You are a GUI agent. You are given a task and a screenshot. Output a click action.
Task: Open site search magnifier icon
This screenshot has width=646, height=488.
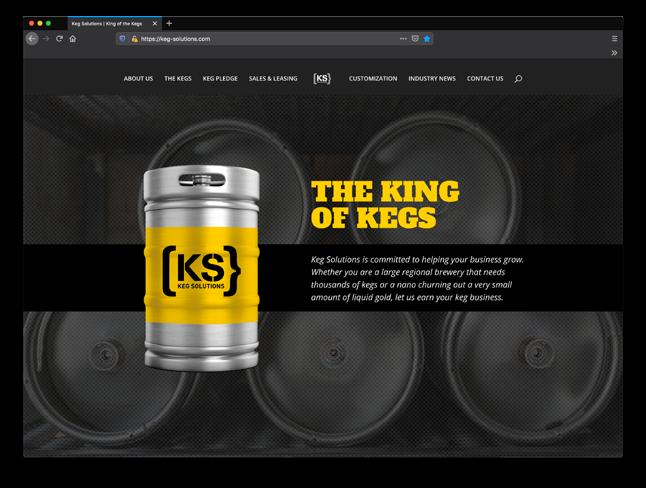pyautogui.click(x=518, y=78)
